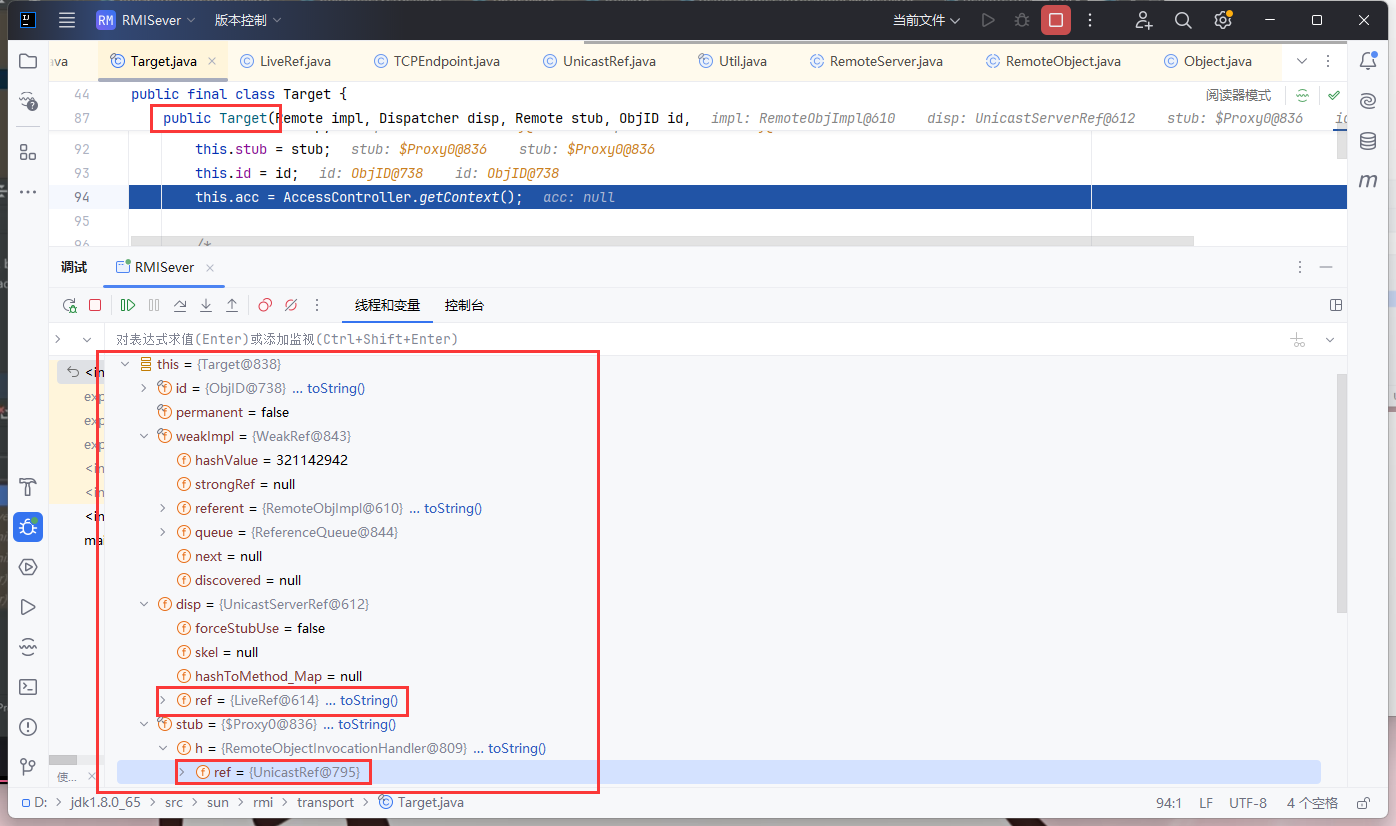Screen dimensions: 1396x826
Task: Rerun the debug session with rerun icon
Action: pos(69,305)
